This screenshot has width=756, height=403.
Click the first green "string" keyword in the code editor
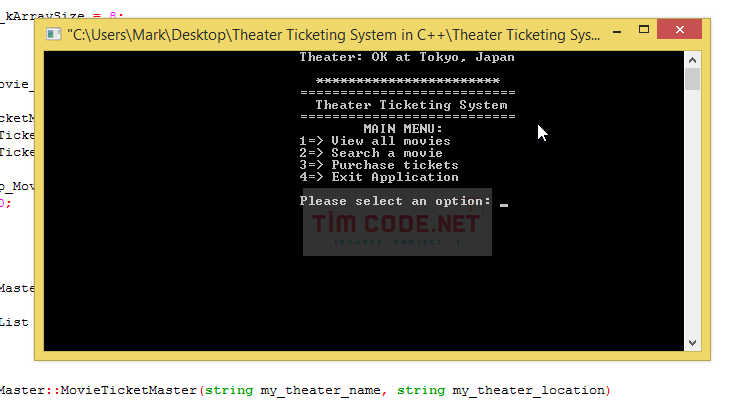pyautogui.click(x=229, y=390)
